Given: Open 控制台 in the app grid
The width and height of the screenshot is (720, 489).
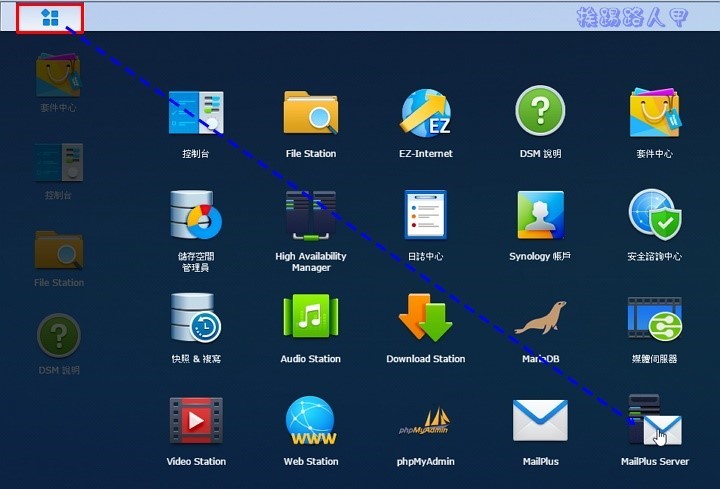Looking at the screenshot, I should click(196, 112).
